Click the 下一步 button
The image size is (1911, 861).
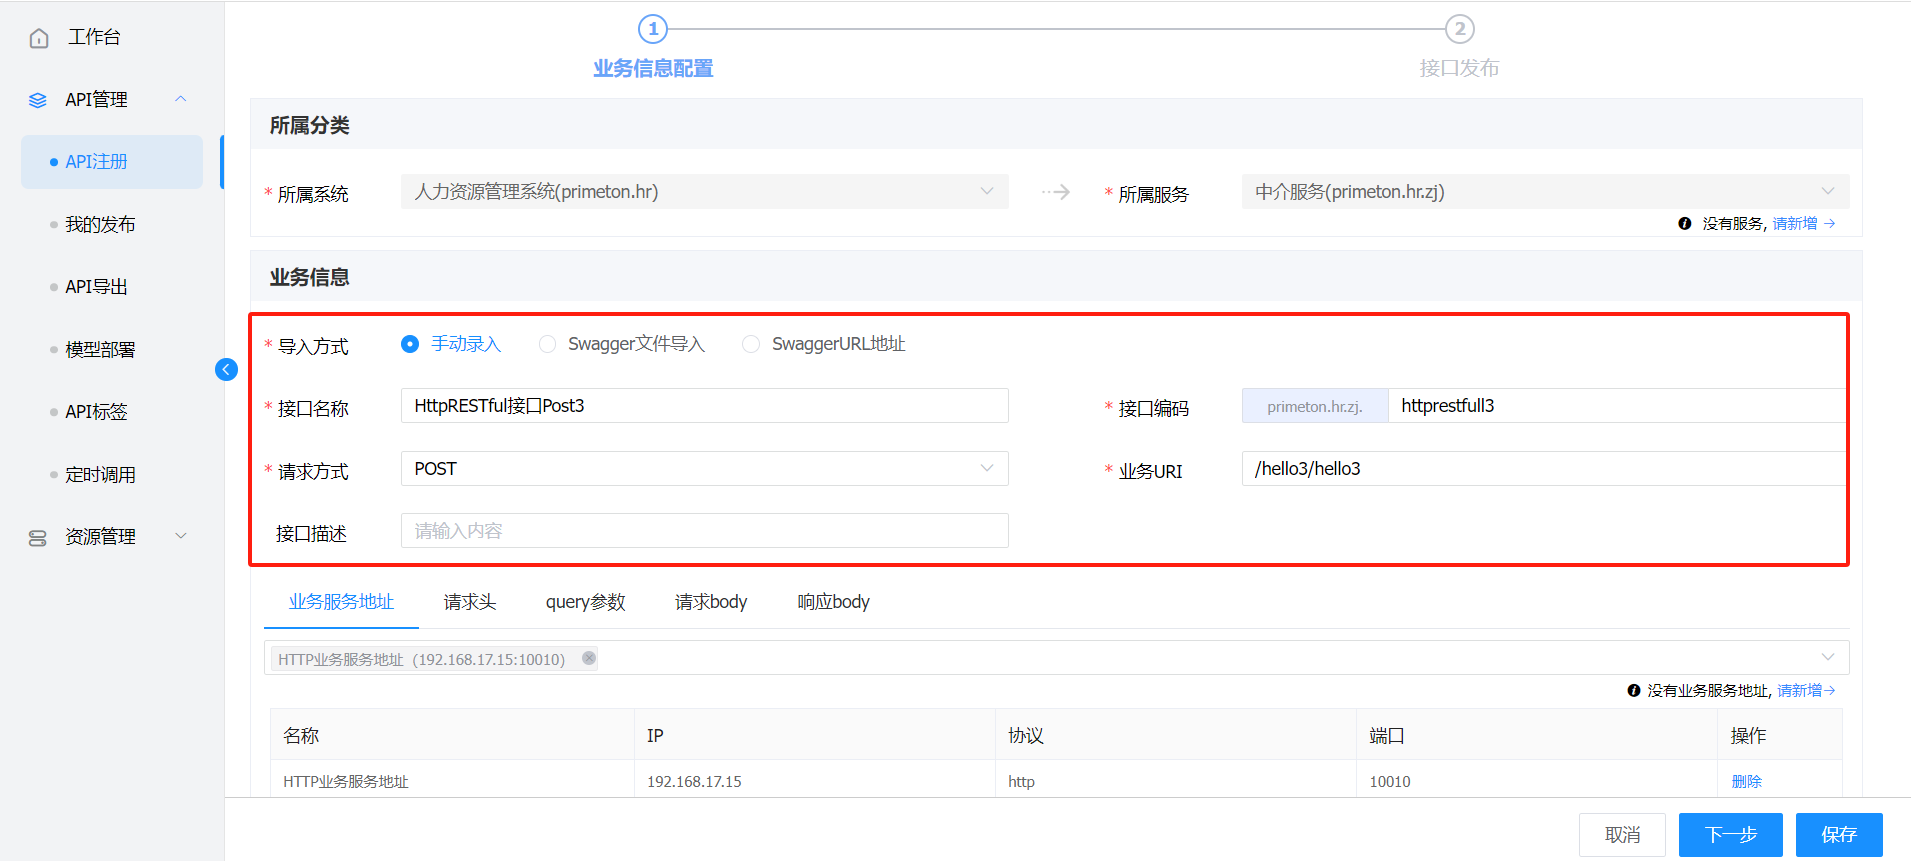coord(1730,835)
